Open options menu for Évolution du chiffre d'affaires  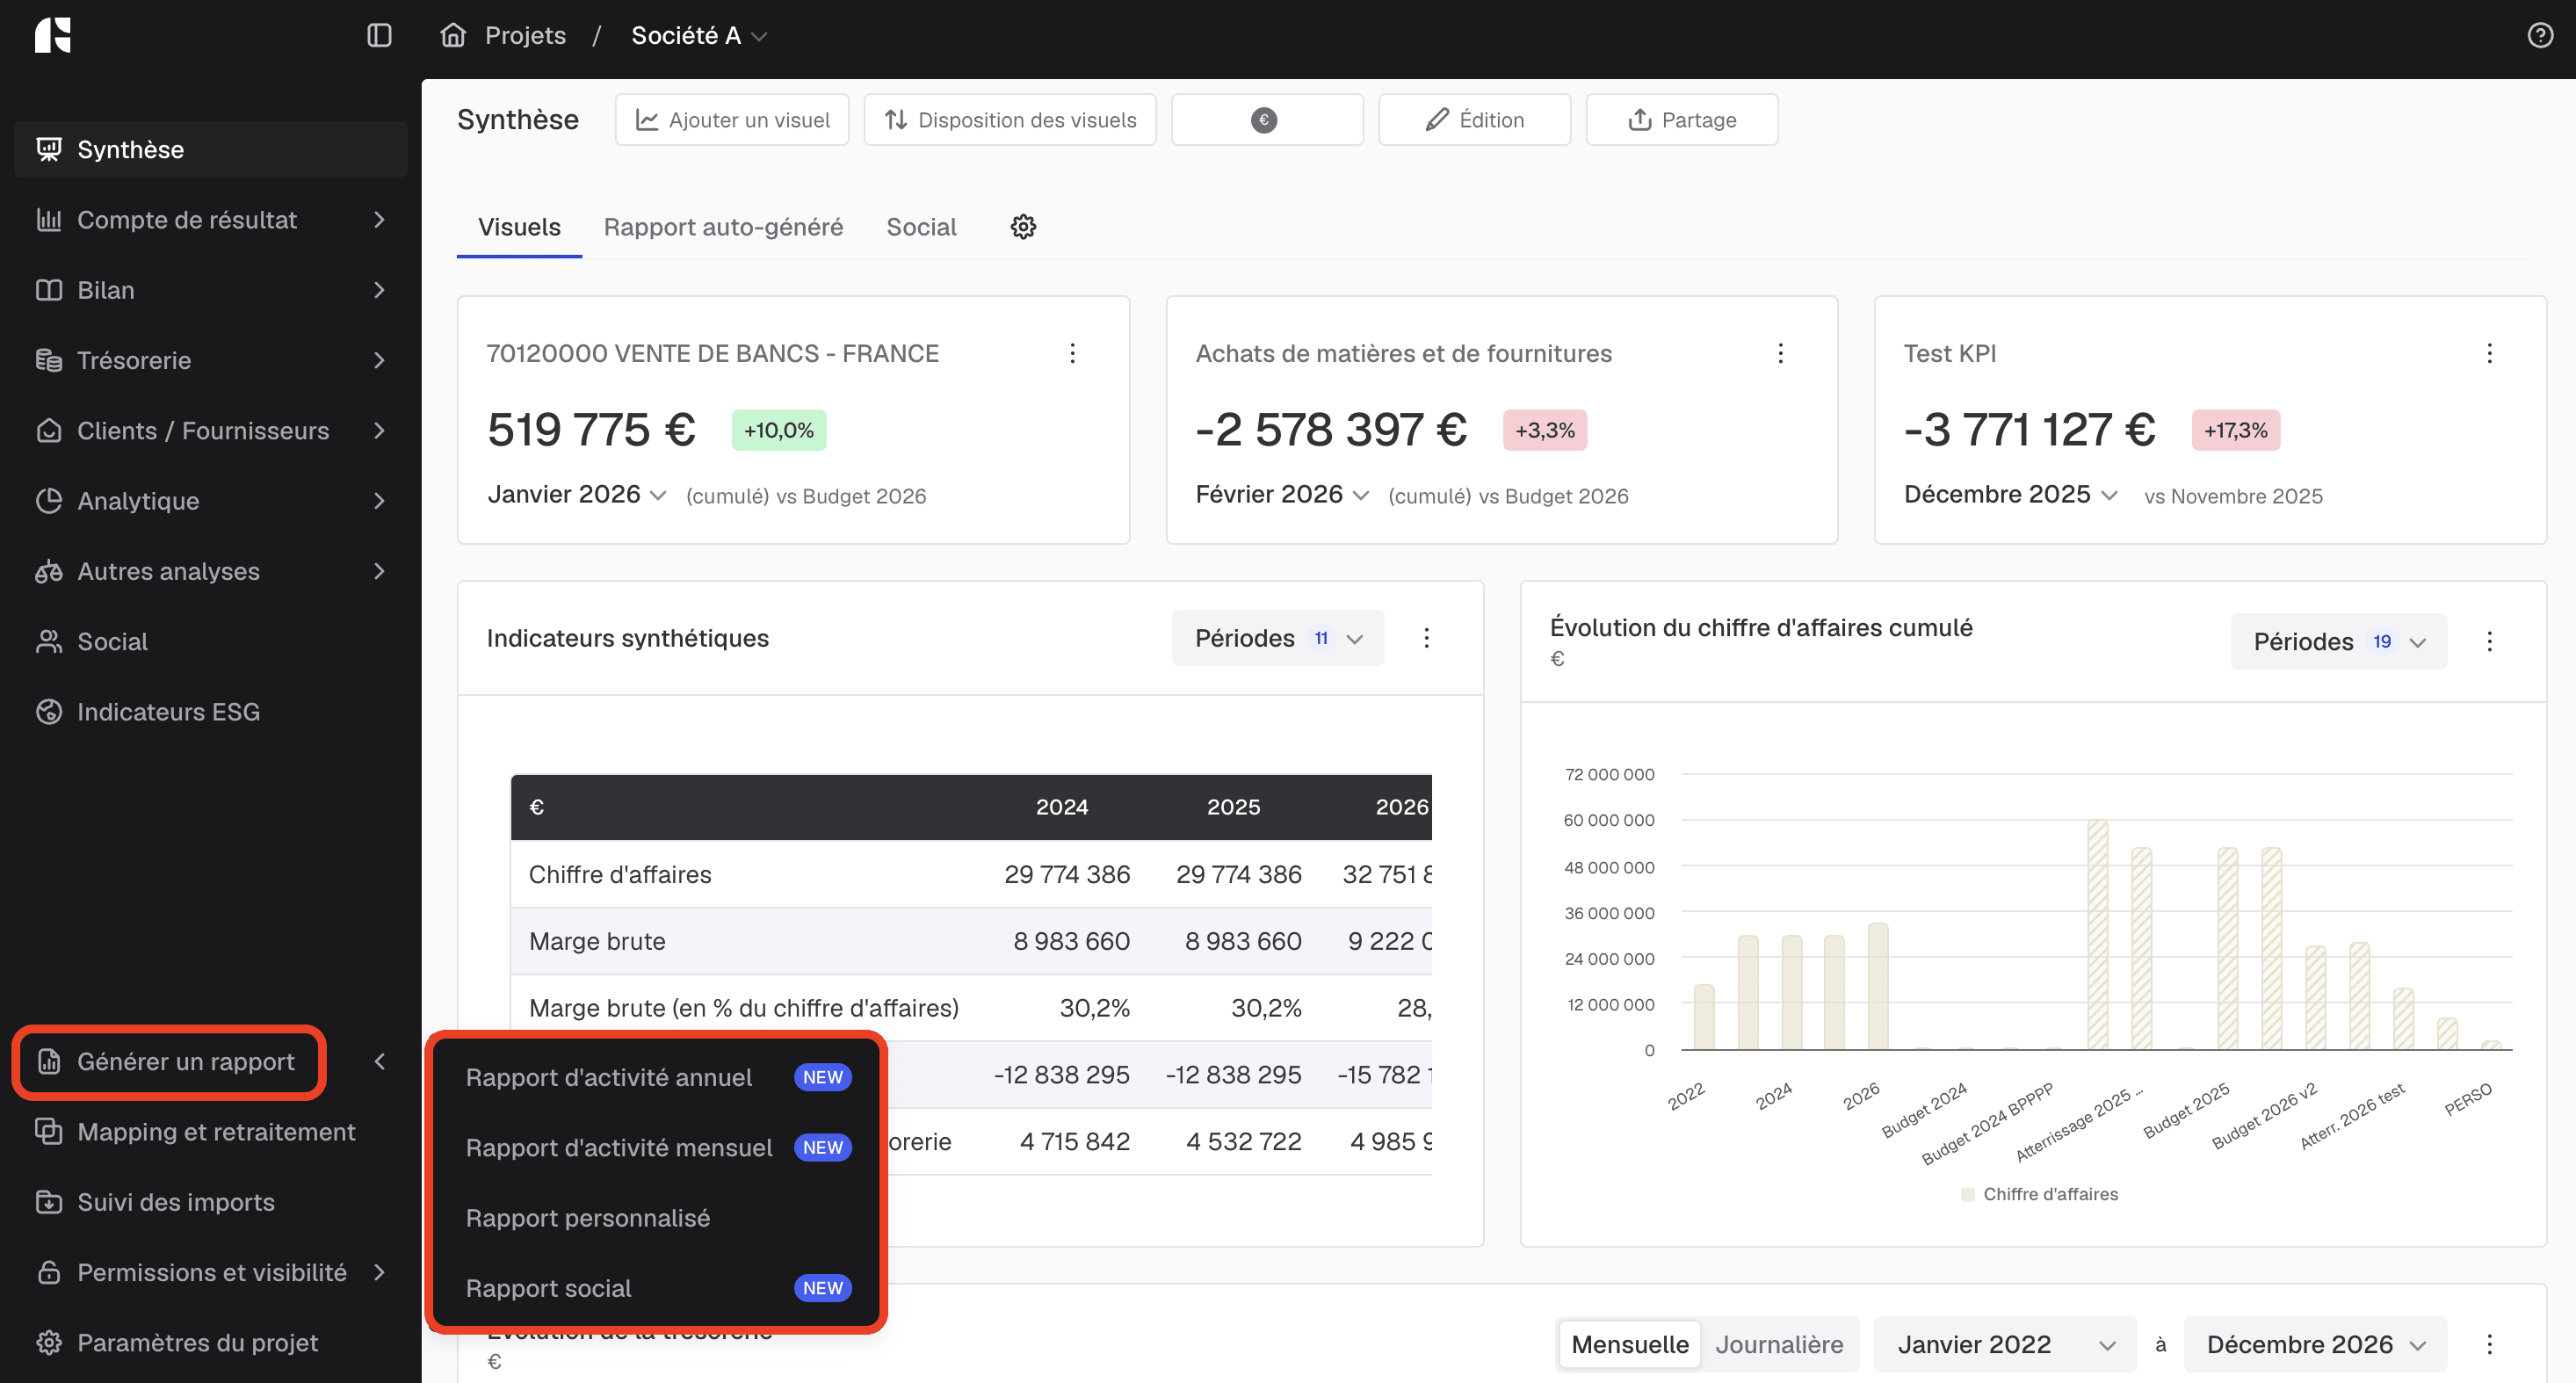coord(2489,642)
